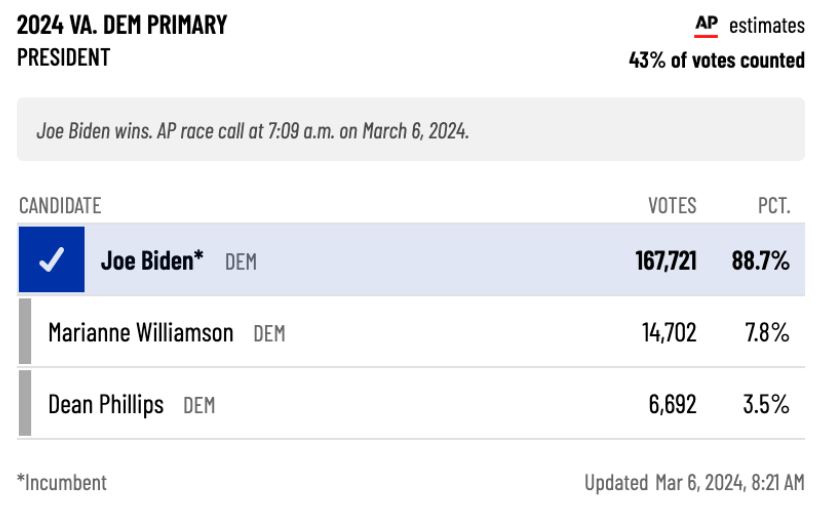Click Williamson's 14,702 vote count
Screen dimensions: 816x505
click(x=669, y=333)
